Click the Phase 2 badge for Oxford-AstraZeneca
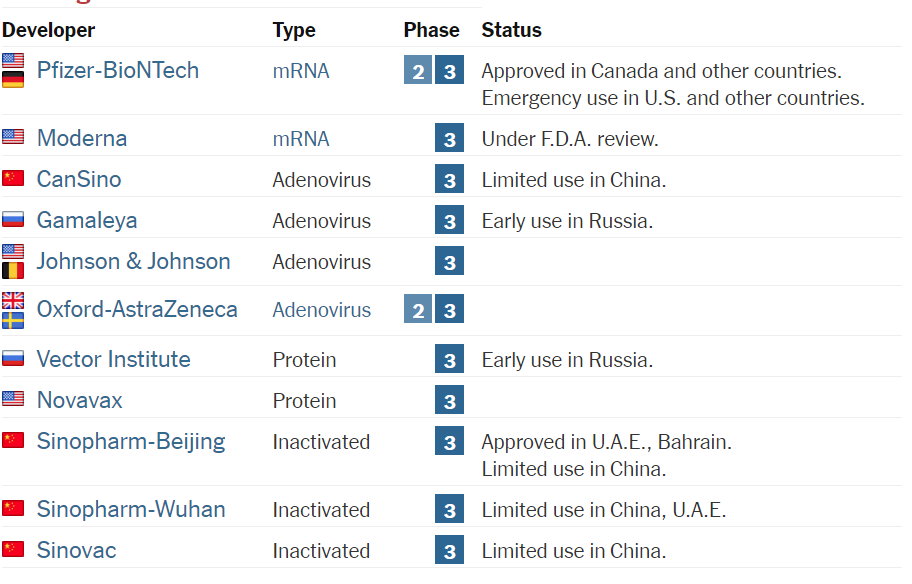Screen dimensions: 912x584 (x=418, y=309)
